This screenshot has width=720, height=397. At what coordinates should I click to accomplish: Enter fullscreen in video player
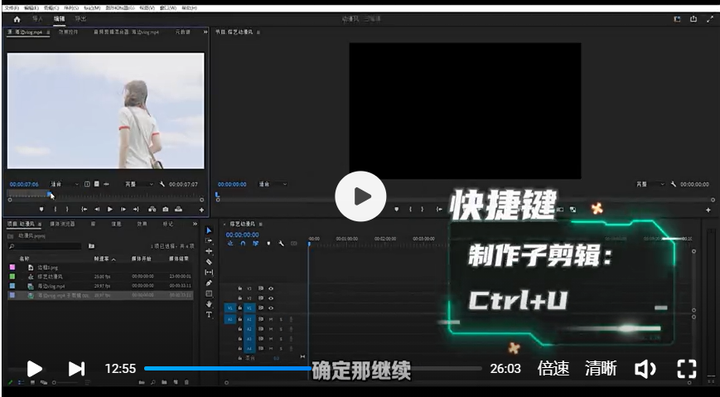click(x=686, y=369)
